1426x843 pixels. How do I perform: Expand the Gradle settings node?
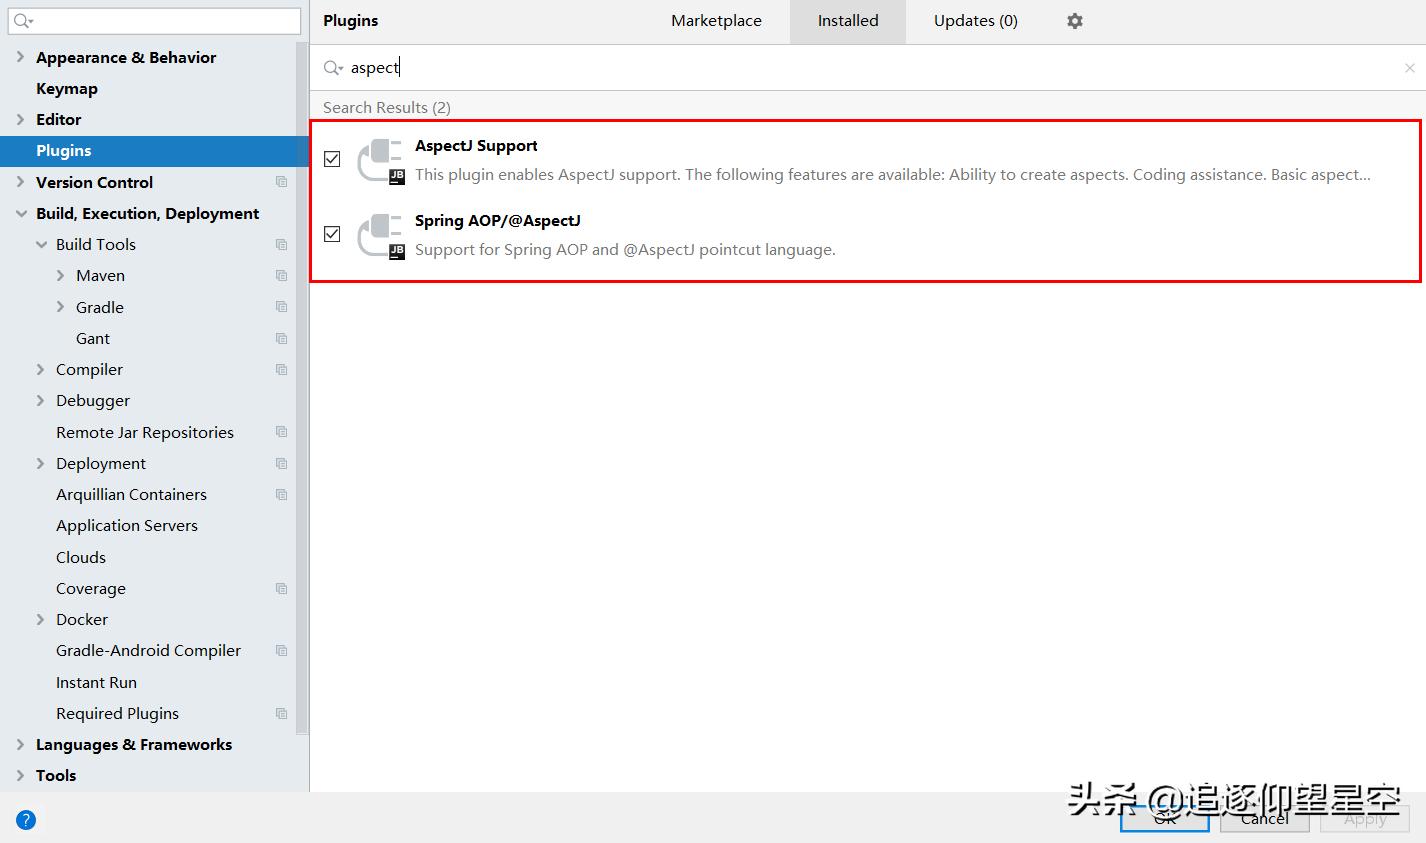pyautogui.click(x=61, y=307)
